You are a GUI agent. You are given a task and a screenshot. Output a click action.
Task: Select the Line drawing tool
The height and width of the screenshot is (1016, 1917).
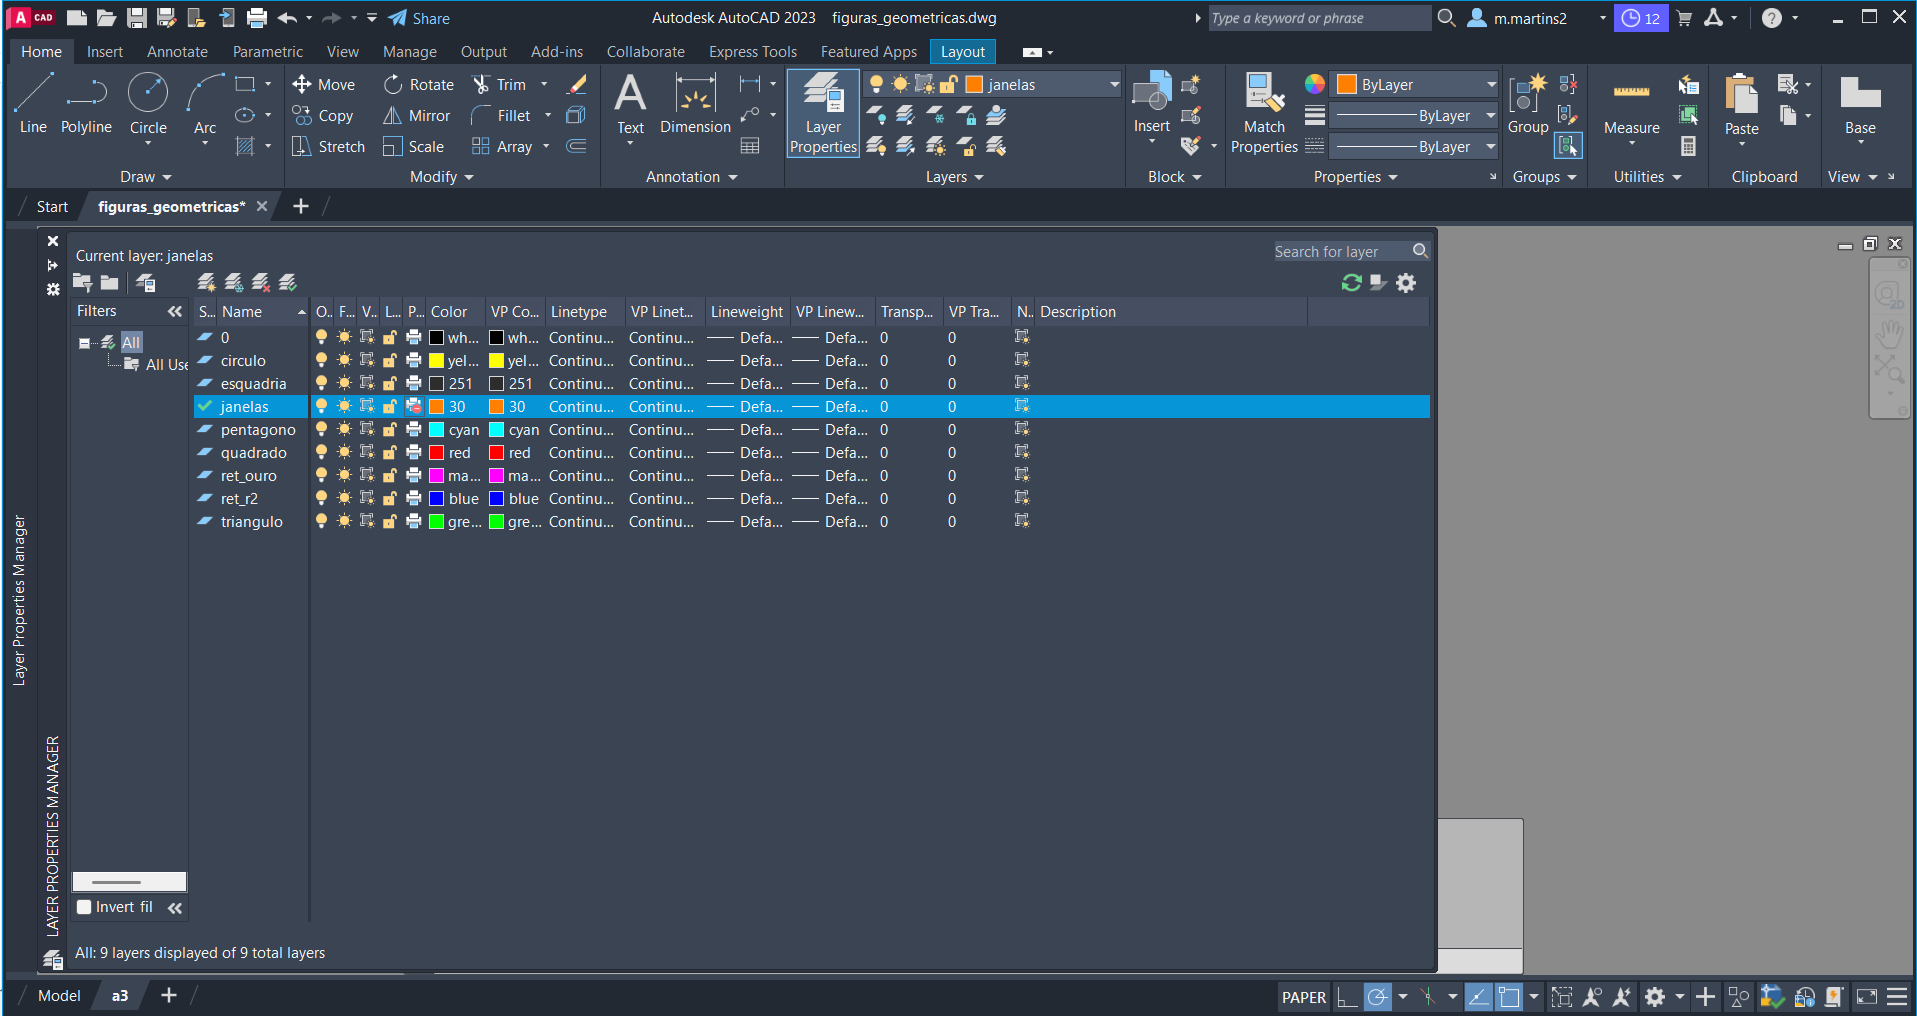[33, 104]
